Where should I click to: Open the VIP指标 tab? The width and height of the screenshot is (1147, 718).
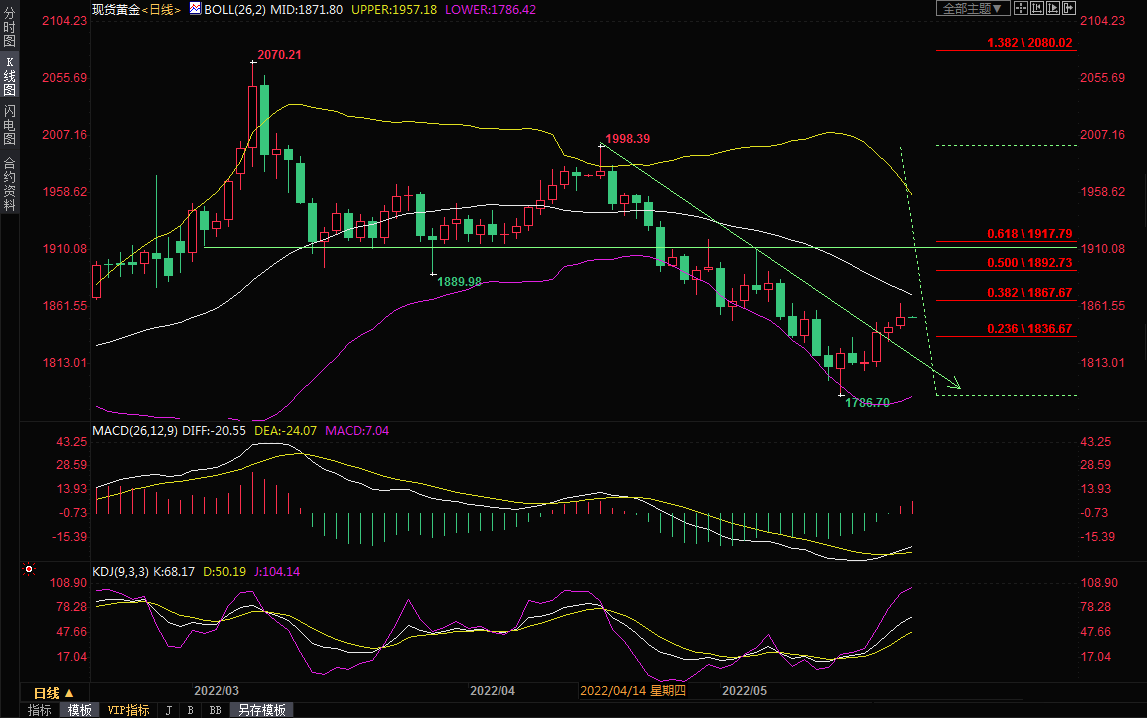pos(128,710)
